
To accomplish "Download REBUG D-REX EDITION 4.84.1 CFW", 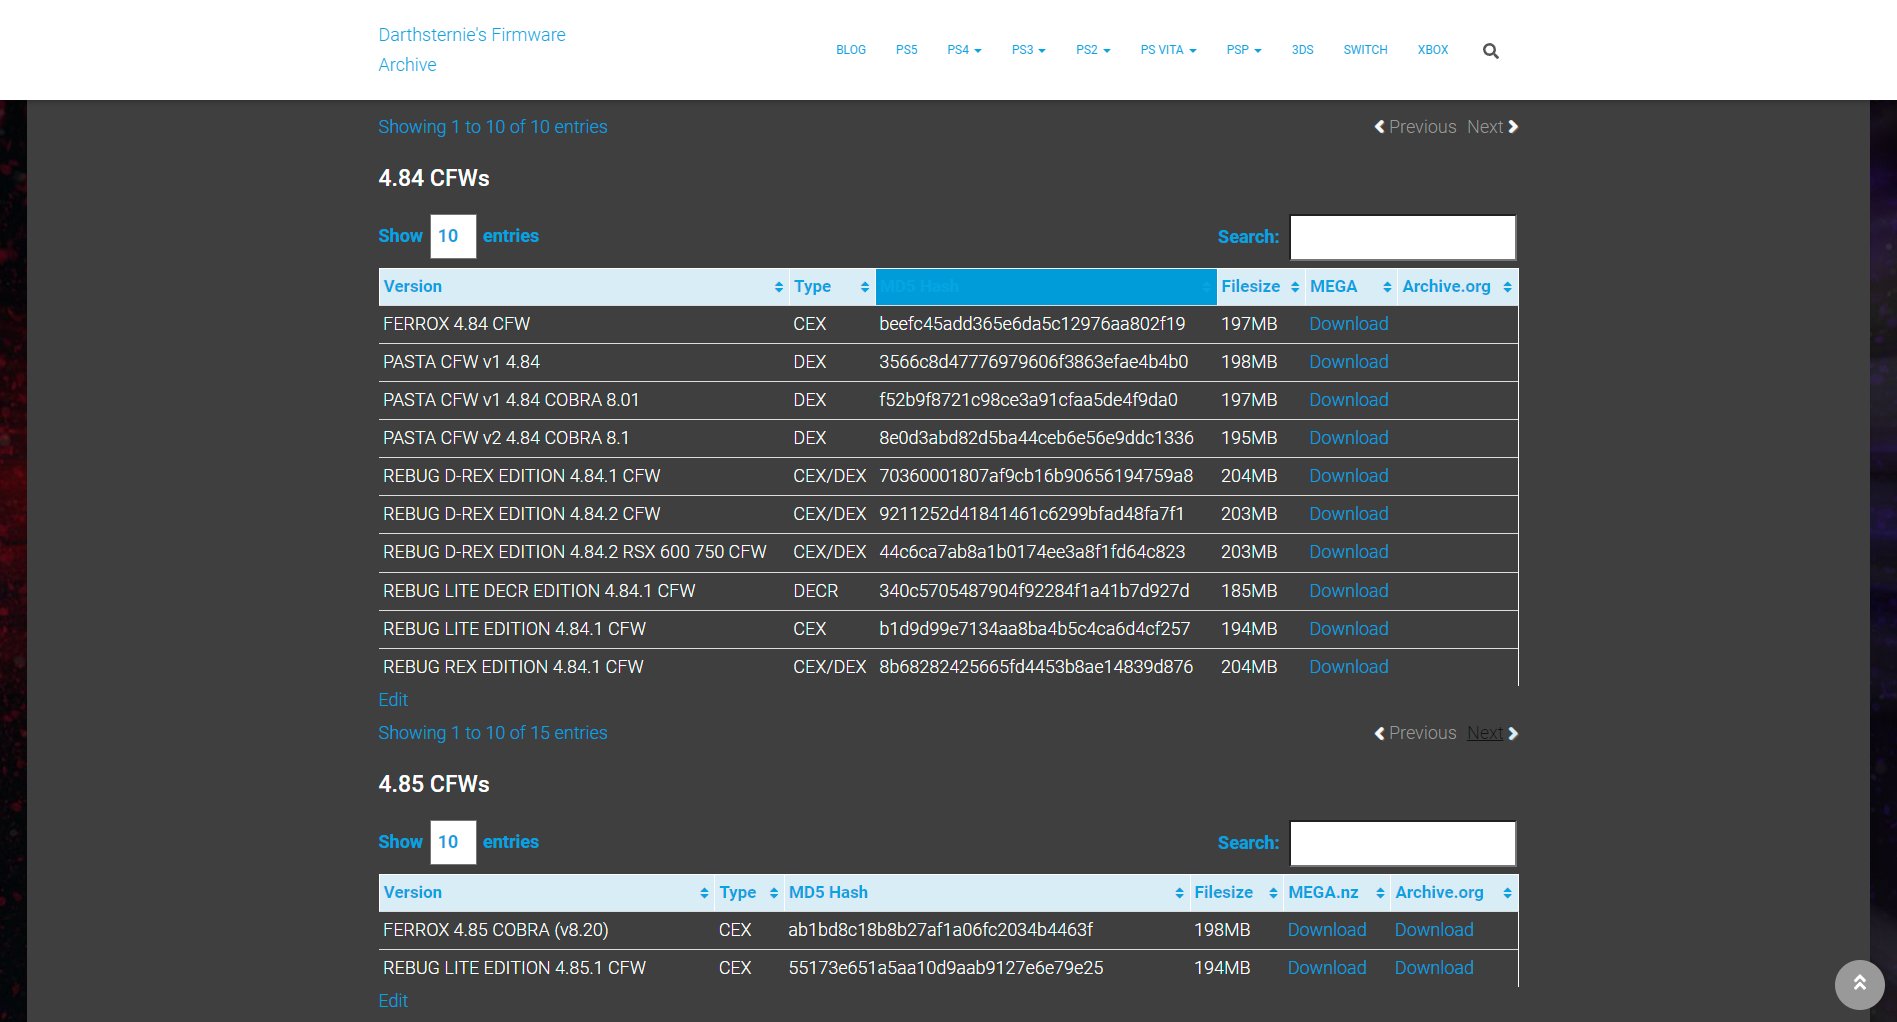I will pos(1348,476).
